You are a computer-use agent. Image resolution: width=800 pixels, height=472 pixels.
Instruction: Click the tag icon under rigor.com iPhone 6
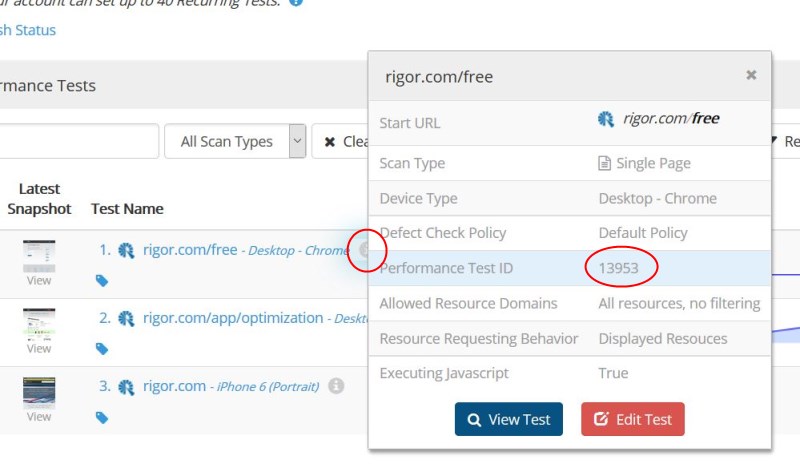pyautogui.click(x=102, y=417)
